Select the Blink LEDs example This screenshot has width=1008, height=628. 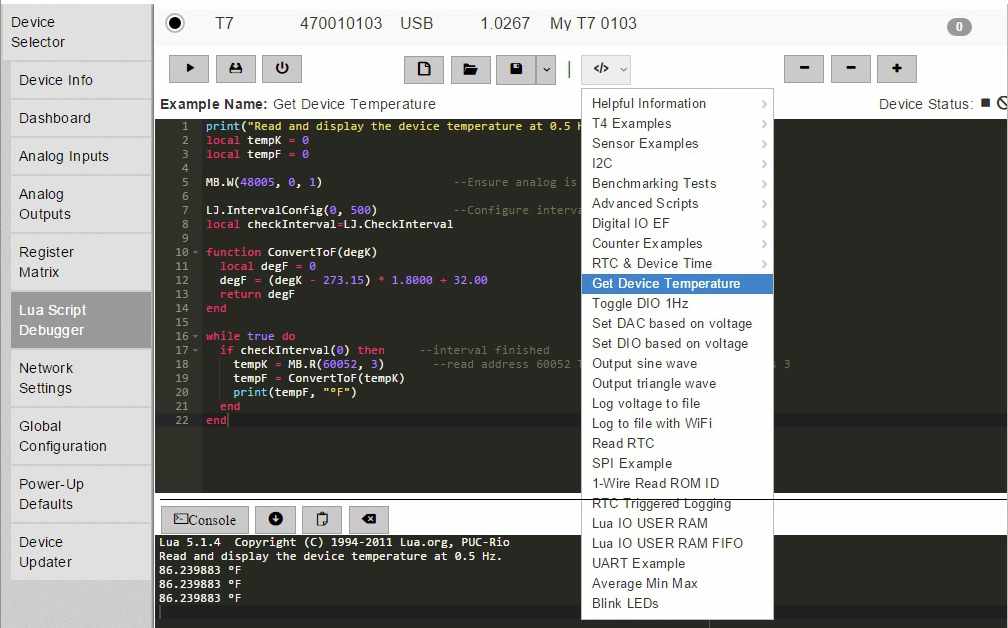tap(625, 603)
